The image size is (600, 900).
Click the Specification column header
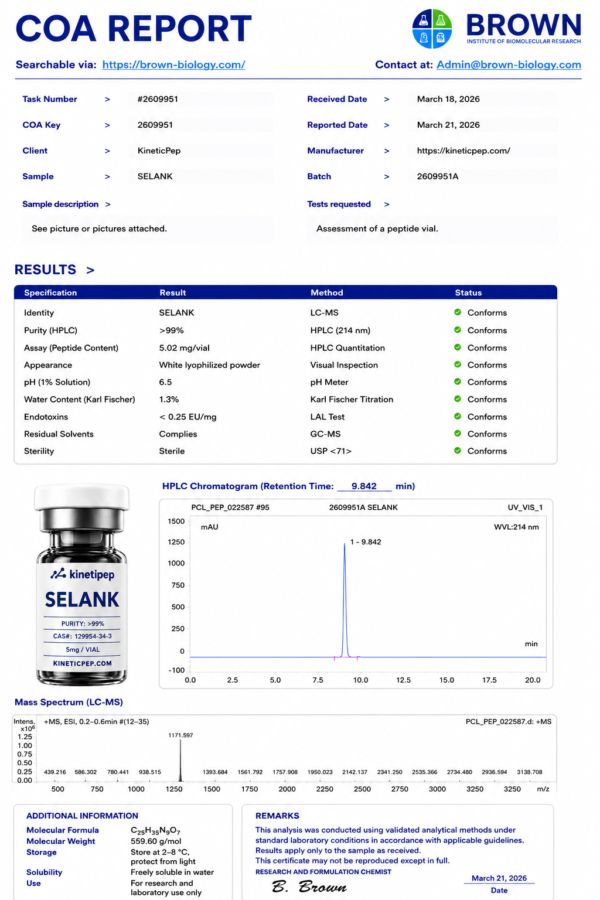[51, 293]
